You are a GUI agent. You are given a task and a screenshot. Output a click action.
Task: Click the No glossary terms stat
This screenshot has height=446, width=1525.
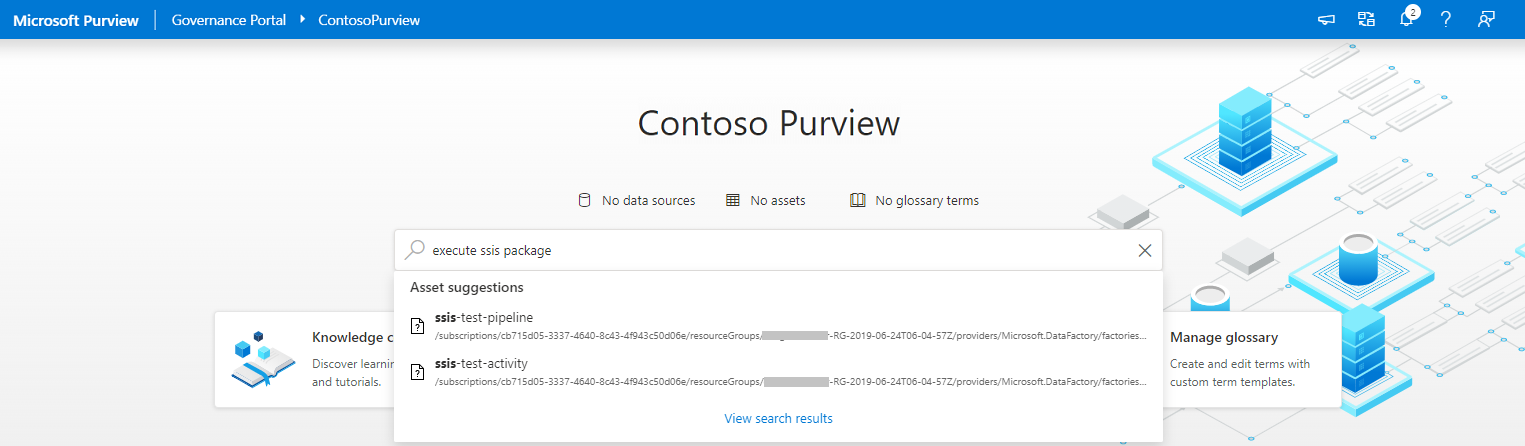coord(914,201)
